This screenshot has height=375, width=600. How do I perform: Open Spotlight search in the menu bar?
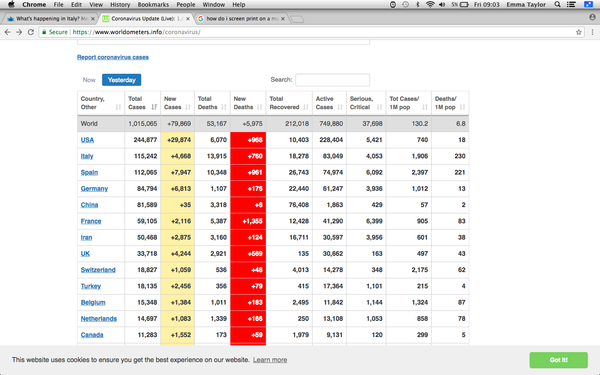click(558, 5)
